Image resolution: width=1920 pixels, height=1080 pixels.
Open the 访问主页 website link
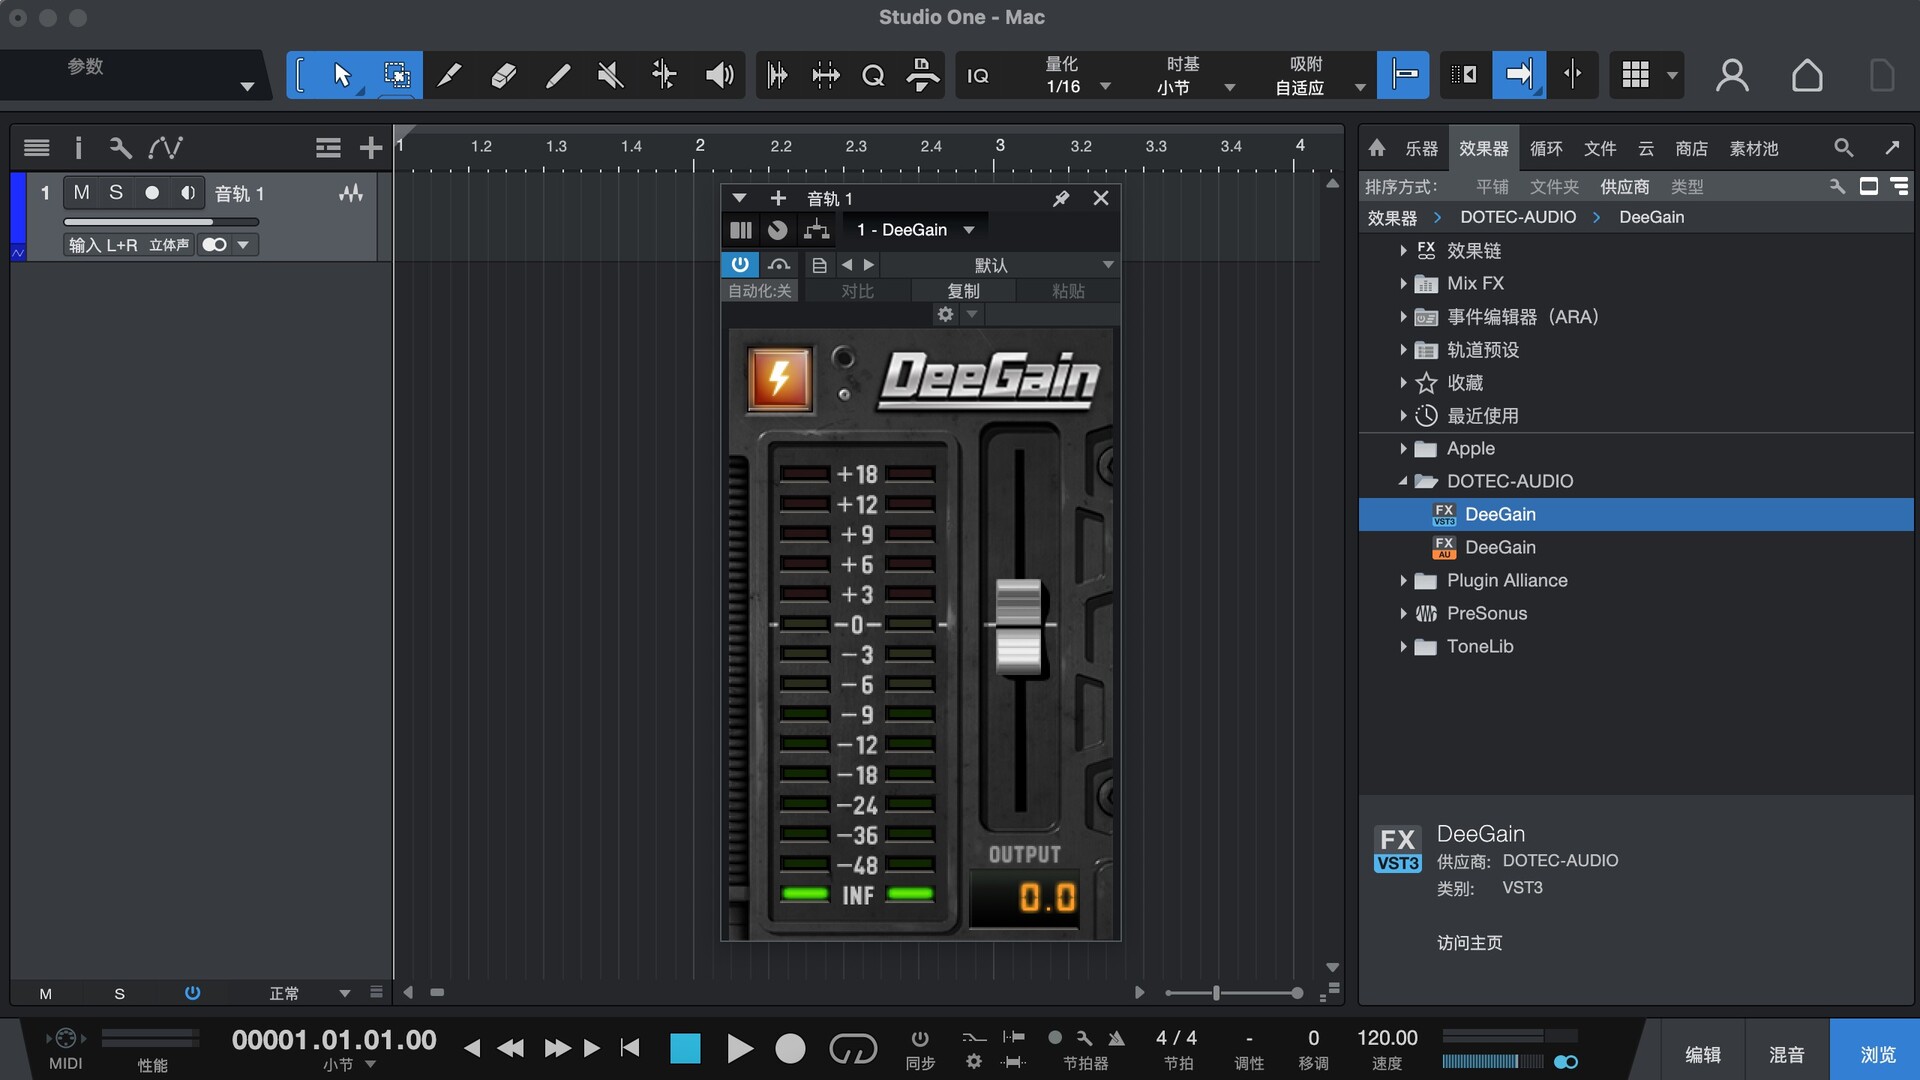tap(1469, 943)
